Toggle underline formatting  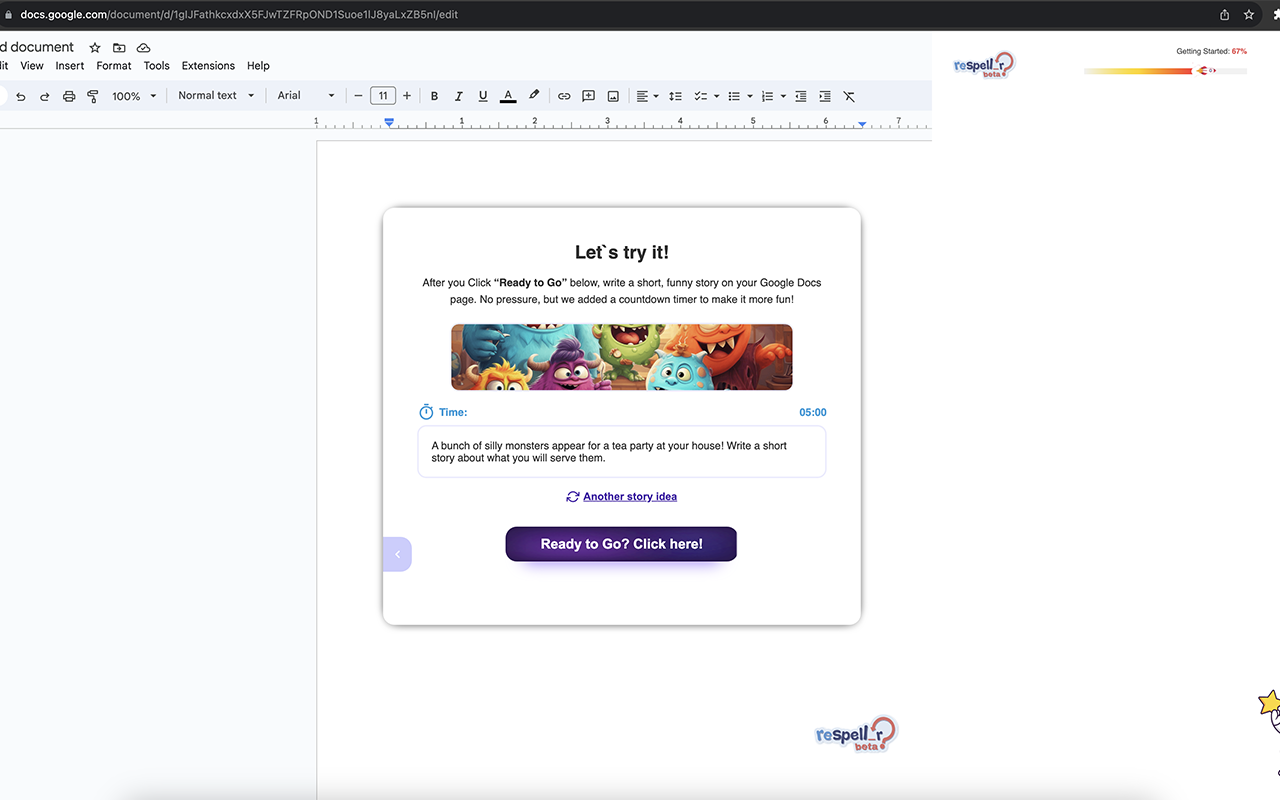coord(482,95)
